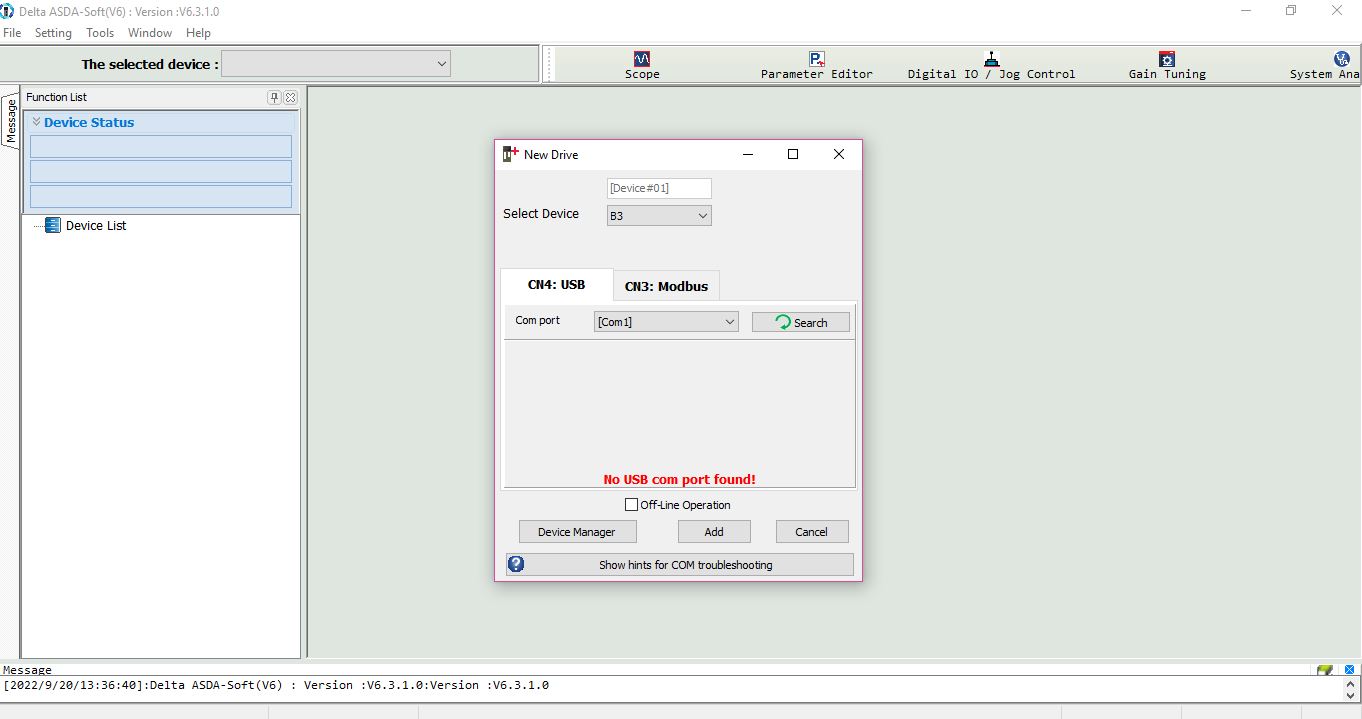1362x719 pixels.
Task: Switch to CN3: Modbus tab
Action: pos(666,286)
